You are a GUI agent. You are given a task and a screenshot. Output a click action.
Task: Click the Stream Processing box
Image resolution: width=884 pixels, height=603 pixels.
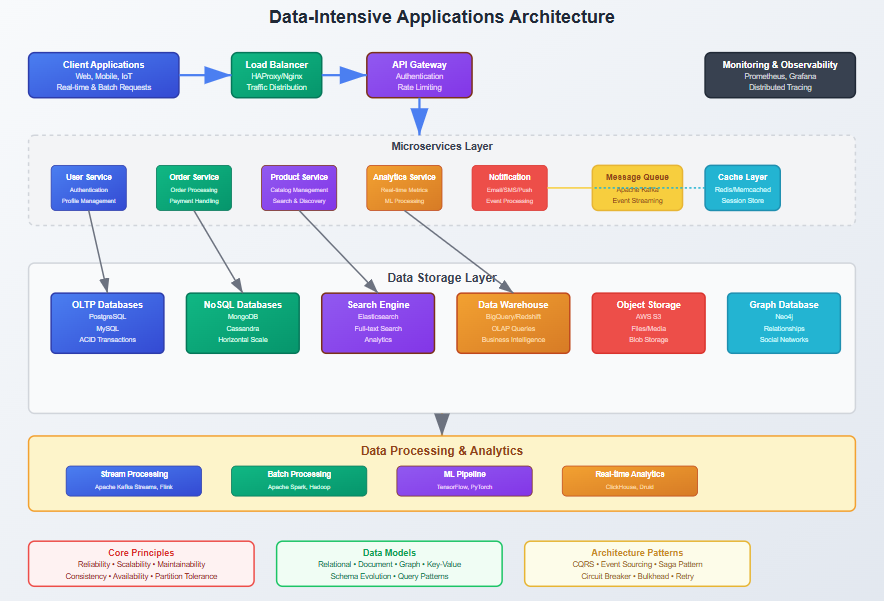point(134,480)
